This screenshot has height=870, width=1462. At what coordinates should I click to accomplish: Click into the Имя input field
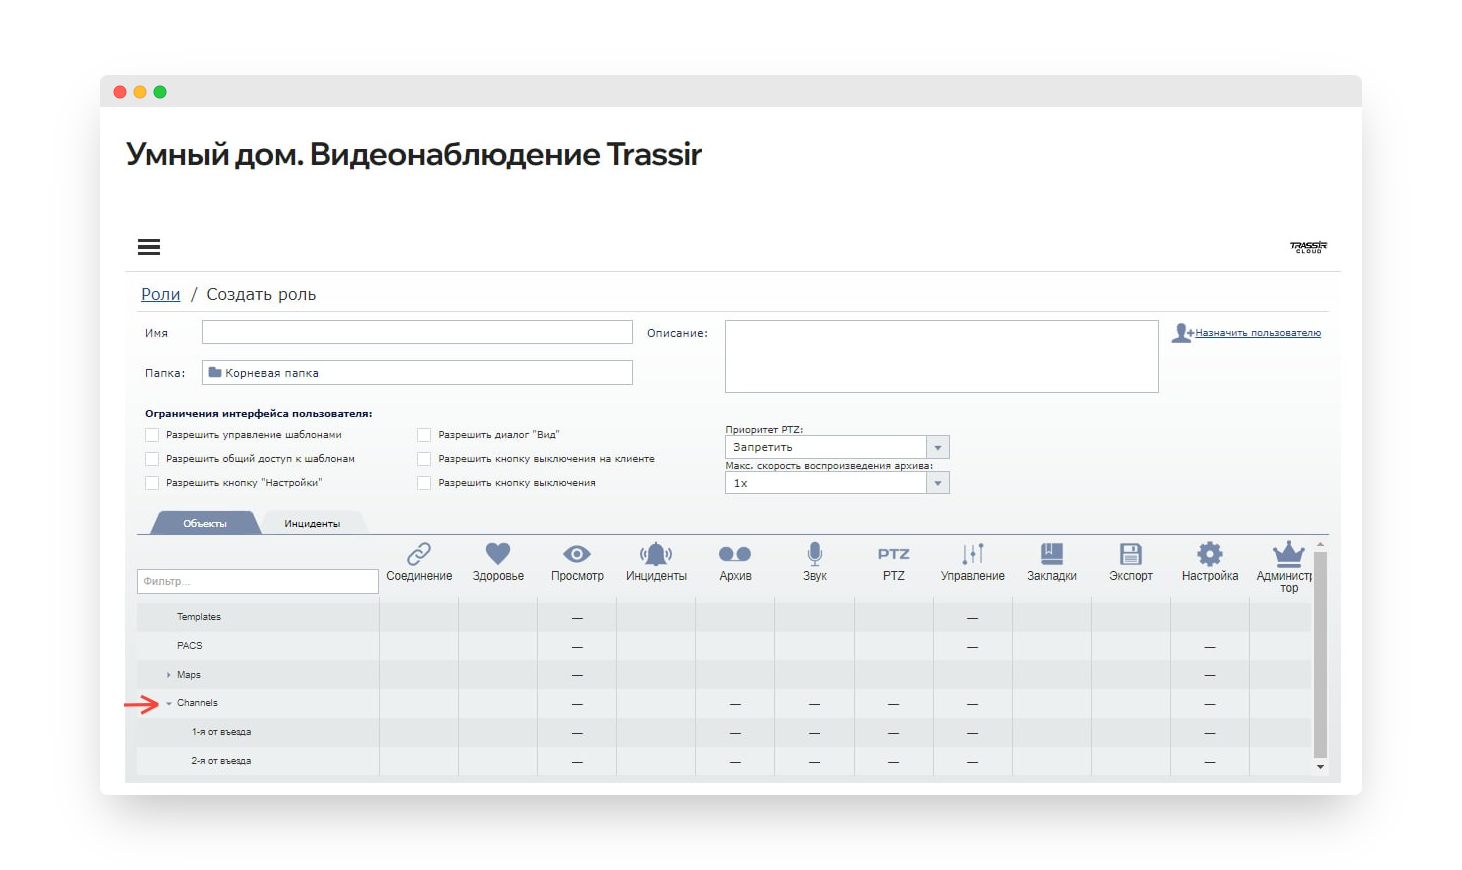[417, 332]
